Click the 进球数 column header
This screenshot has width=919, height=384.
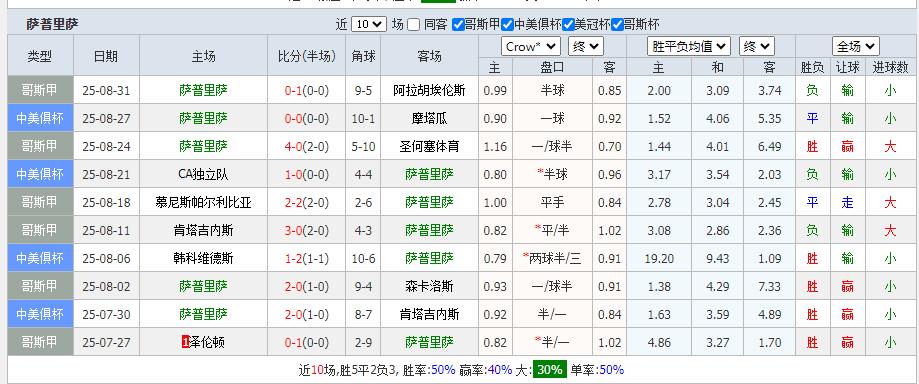(890, 67)
